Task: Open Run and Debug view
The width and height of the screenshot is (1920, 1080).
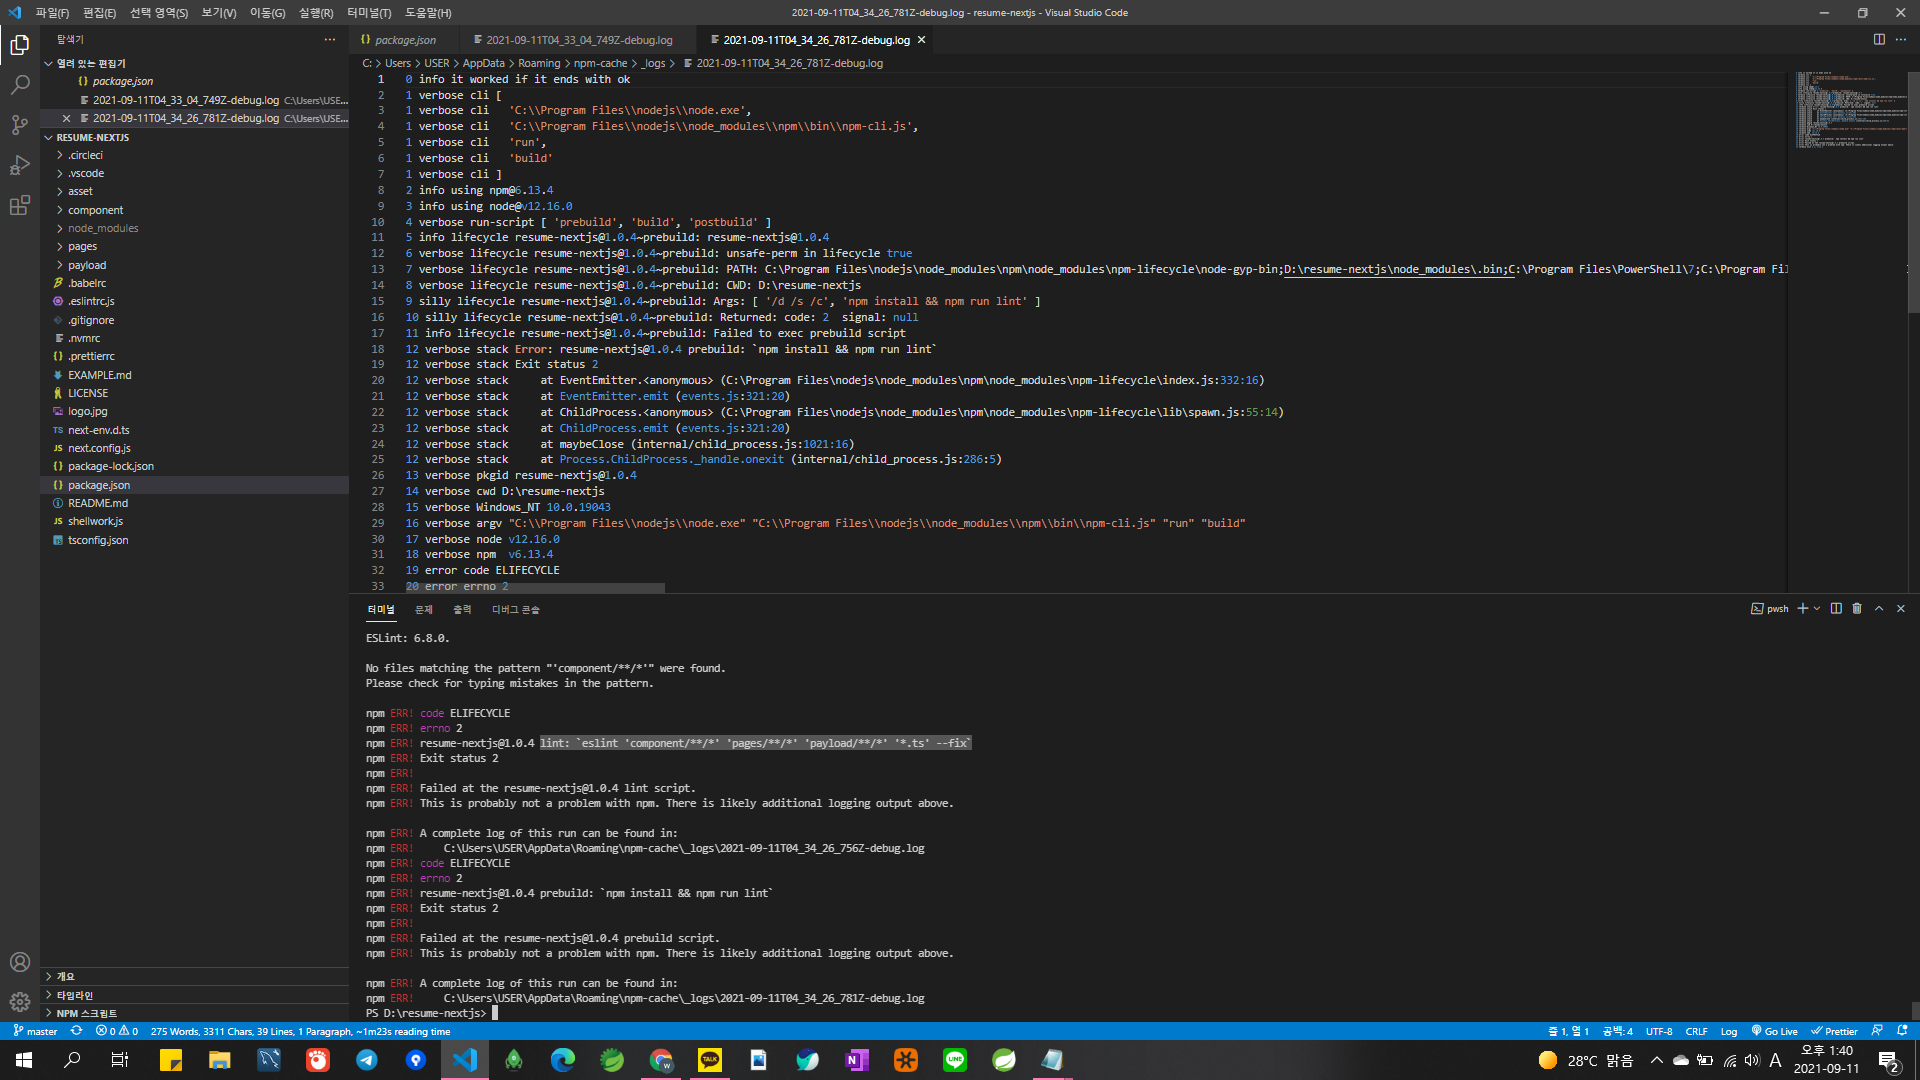Action: tap(20, 165)
